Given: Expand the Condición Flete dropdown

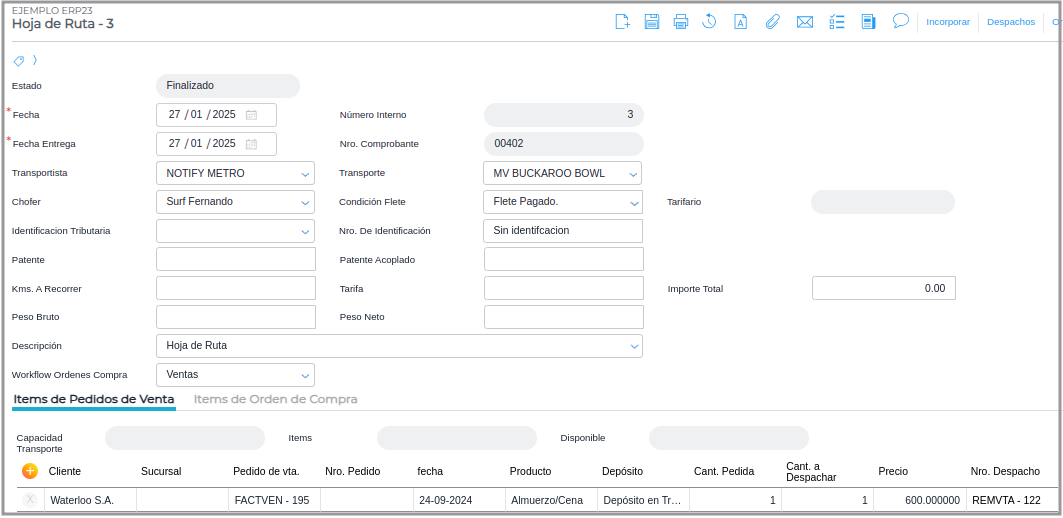Looking at the screenshot, I should click(633, 202).
